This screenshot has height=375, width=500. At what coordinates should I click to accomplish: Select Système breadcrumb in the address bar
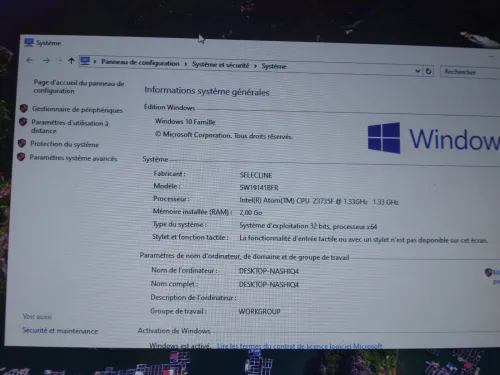click(274, 66)
